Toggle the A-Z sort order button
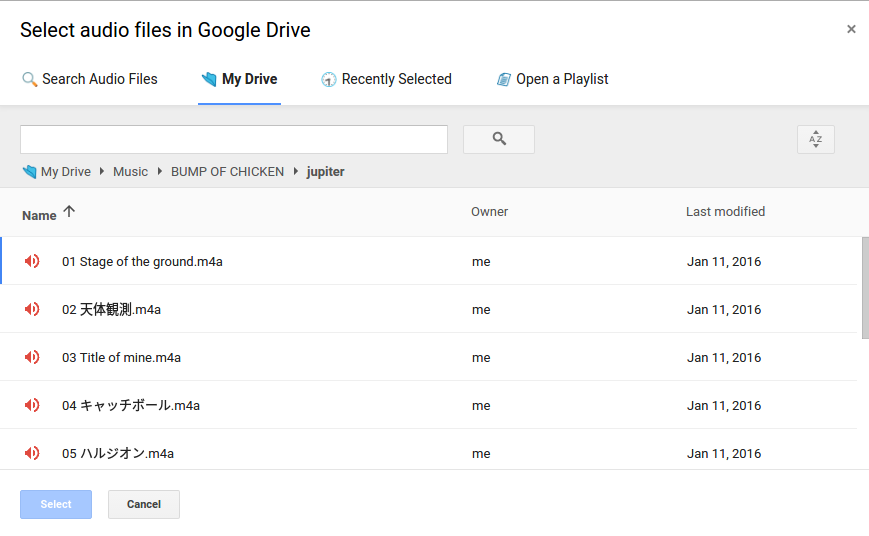The width and height of the screenshot is (869, 536). (x=816, y=139)
